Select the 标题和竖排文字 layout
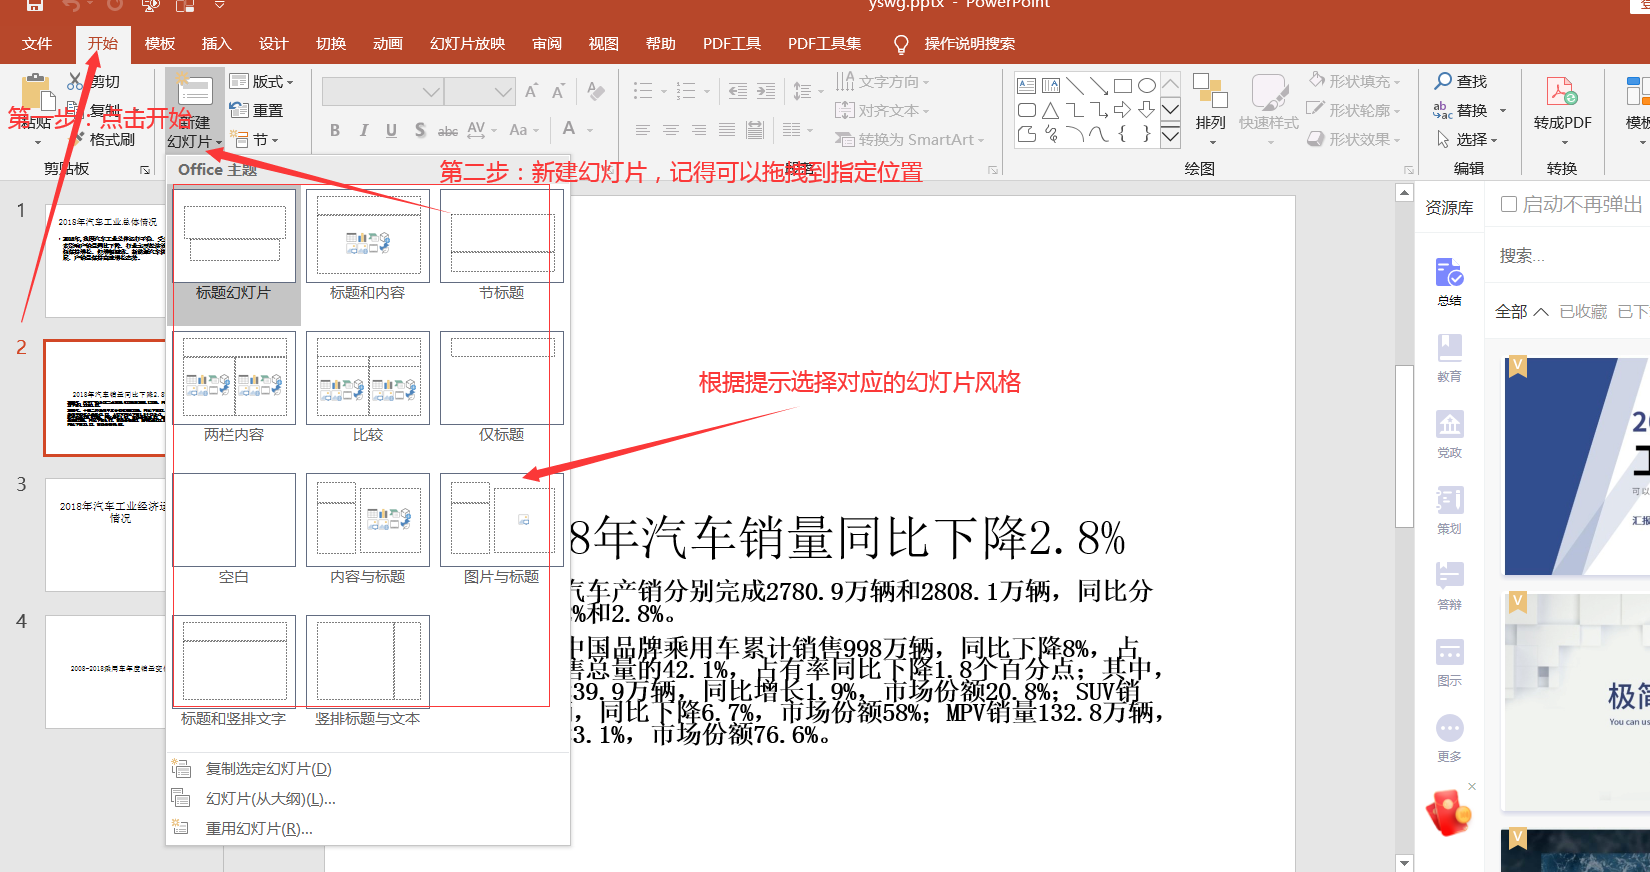 point(234,662)
